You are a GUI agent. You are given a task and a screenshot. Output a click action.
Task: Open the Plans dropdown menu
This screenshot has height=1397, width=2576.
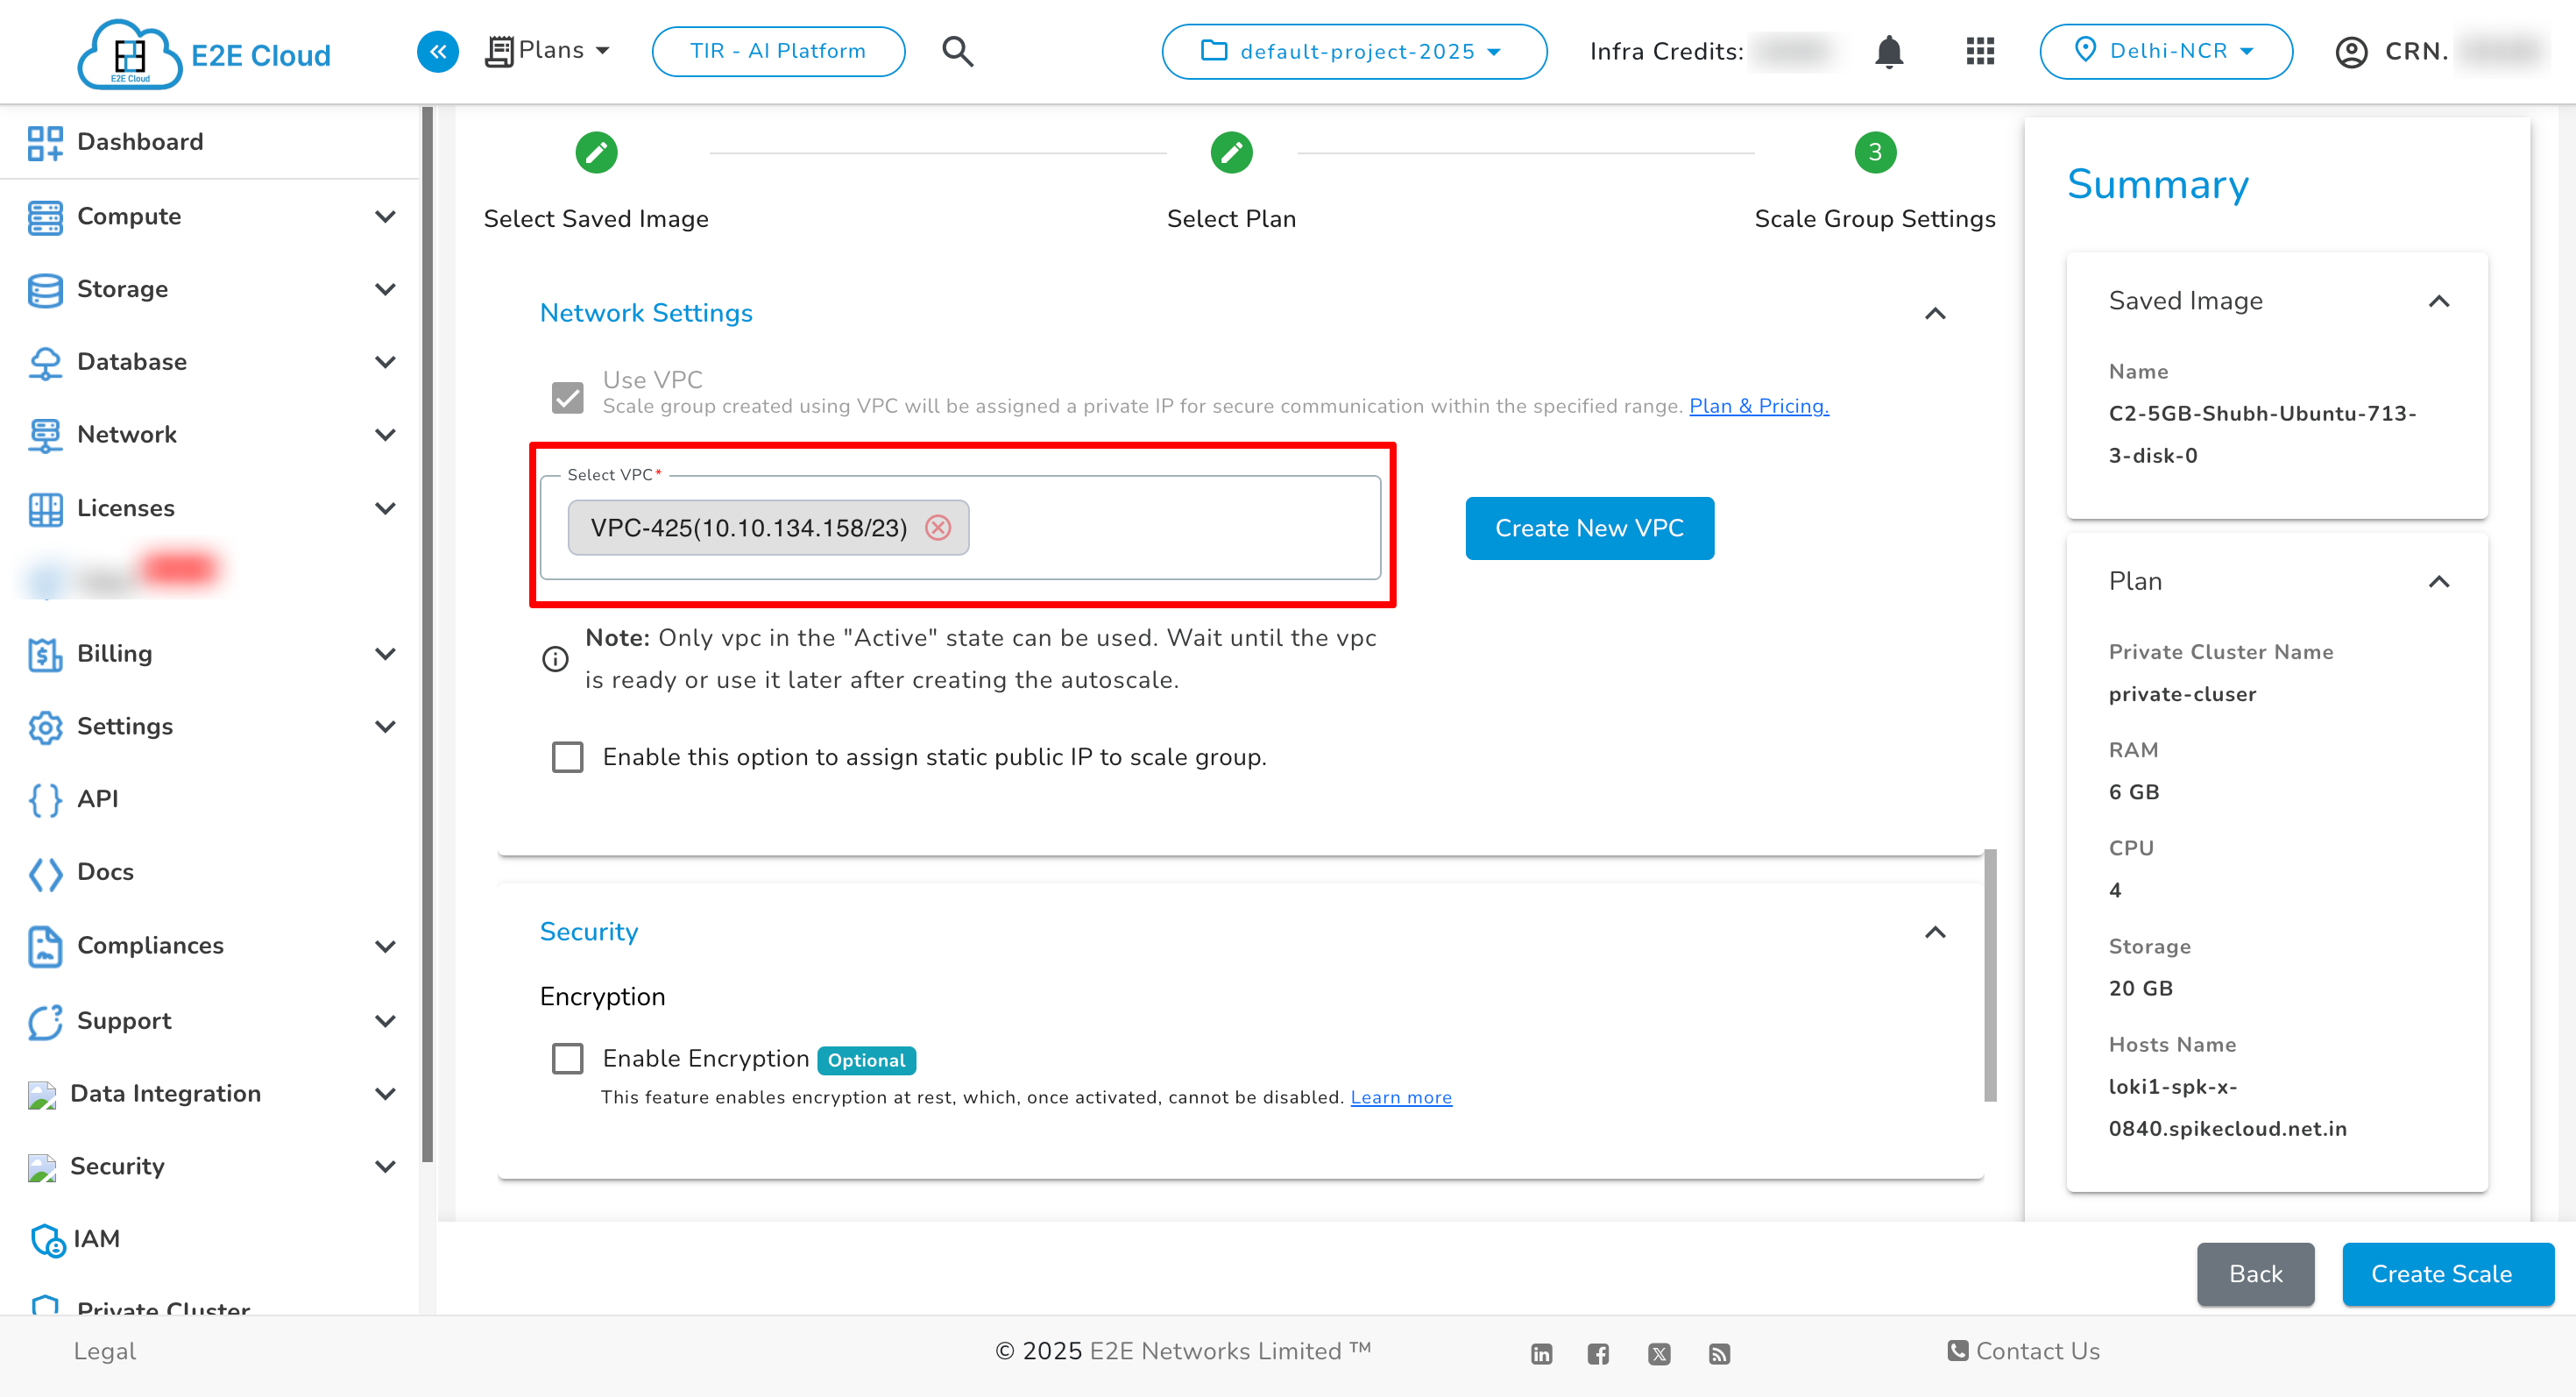548,50
